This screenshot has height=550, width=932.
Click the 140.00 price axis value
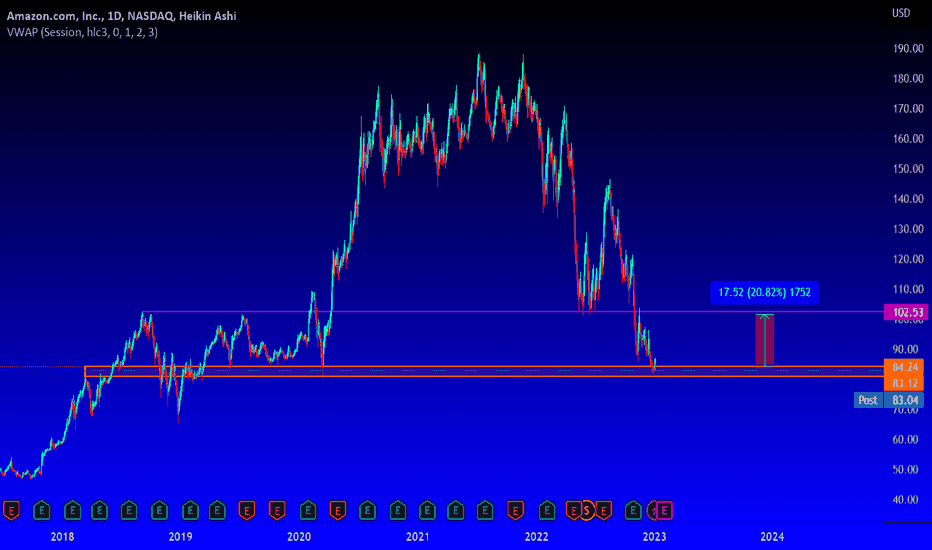point(908,199)
